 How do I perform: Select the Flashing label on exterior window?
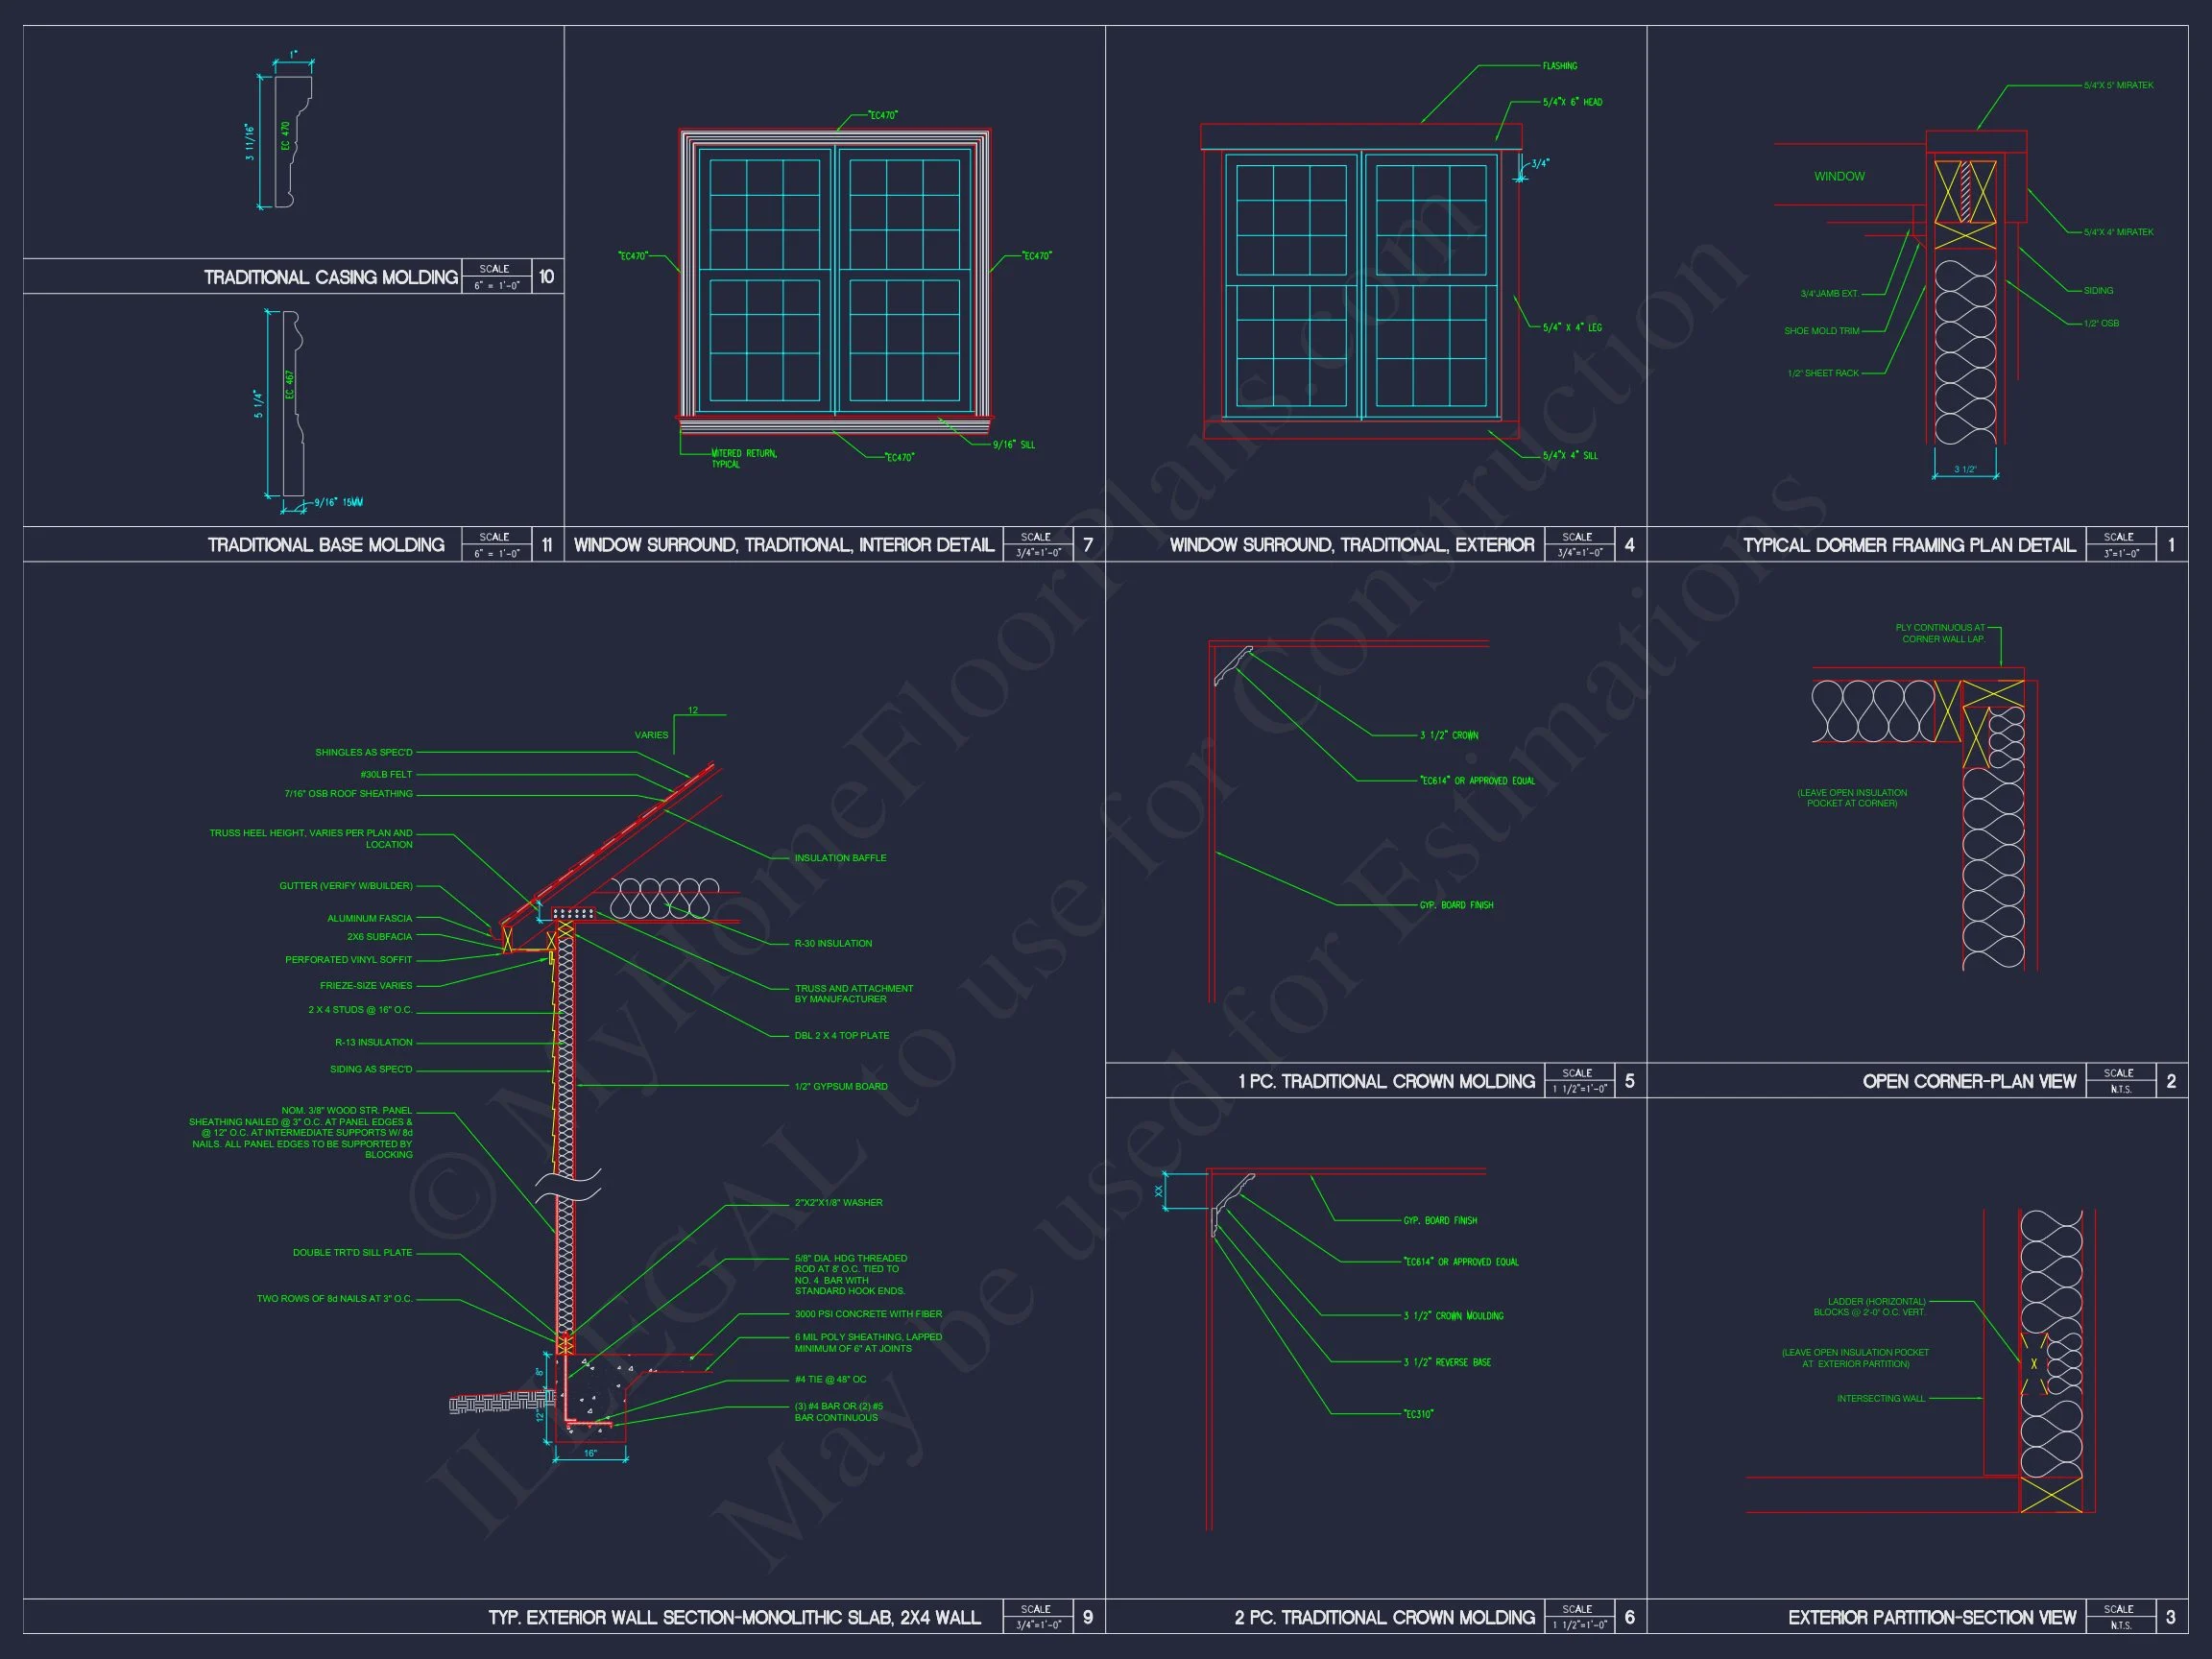[1559, 66]
